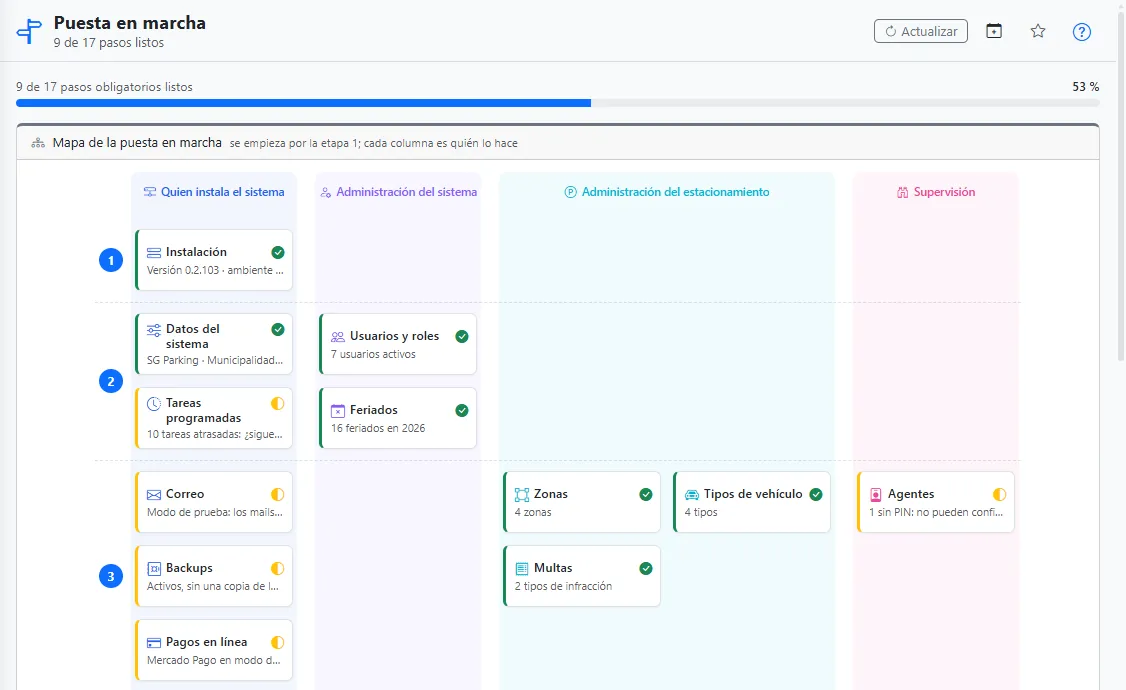This screenshot has height=690, width=1126.
Task: Click the Tipos de vehículo car icon
Action: pyautogui.click(x=692, y=495)
